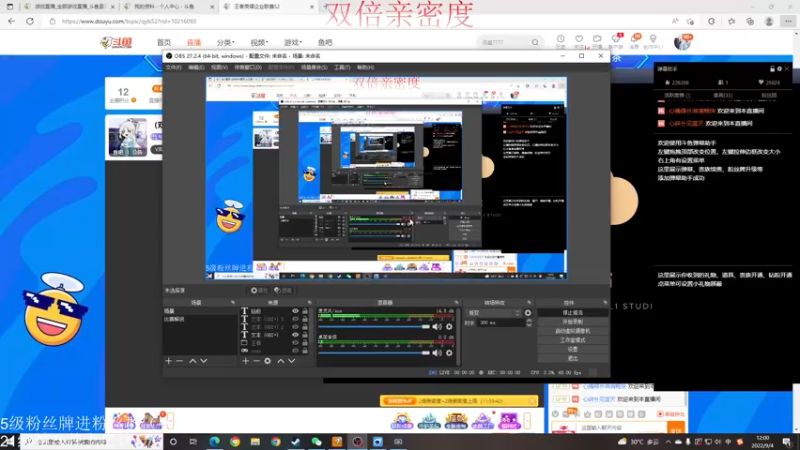Image resolution: width=800 pixels, height=450 pixels.
Task: Remove the selected source with the minus button
Action: pyautogui.click(x=257, y=361)
